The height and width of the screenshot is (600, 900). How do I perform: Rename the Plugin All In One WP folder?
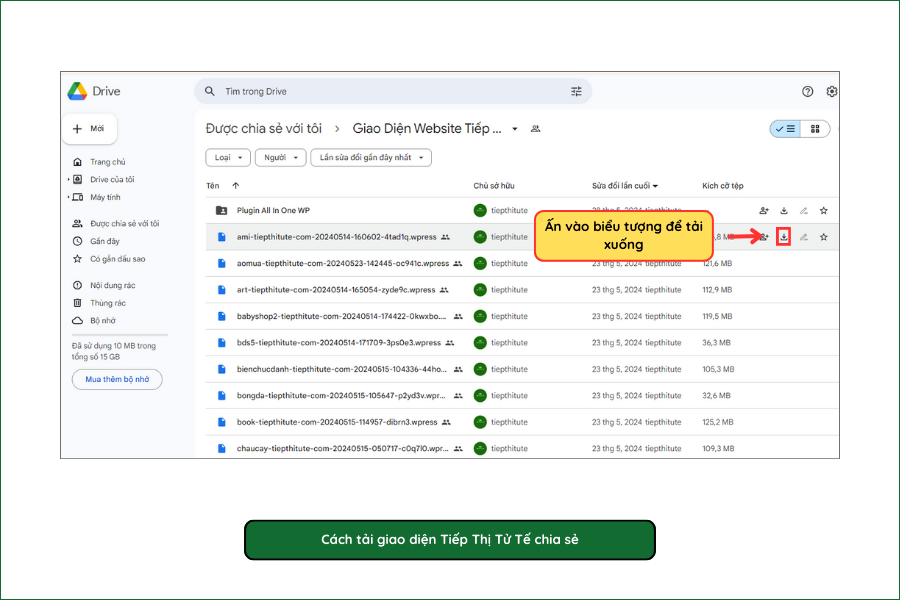pyautogui.click(x=804, y=211)
